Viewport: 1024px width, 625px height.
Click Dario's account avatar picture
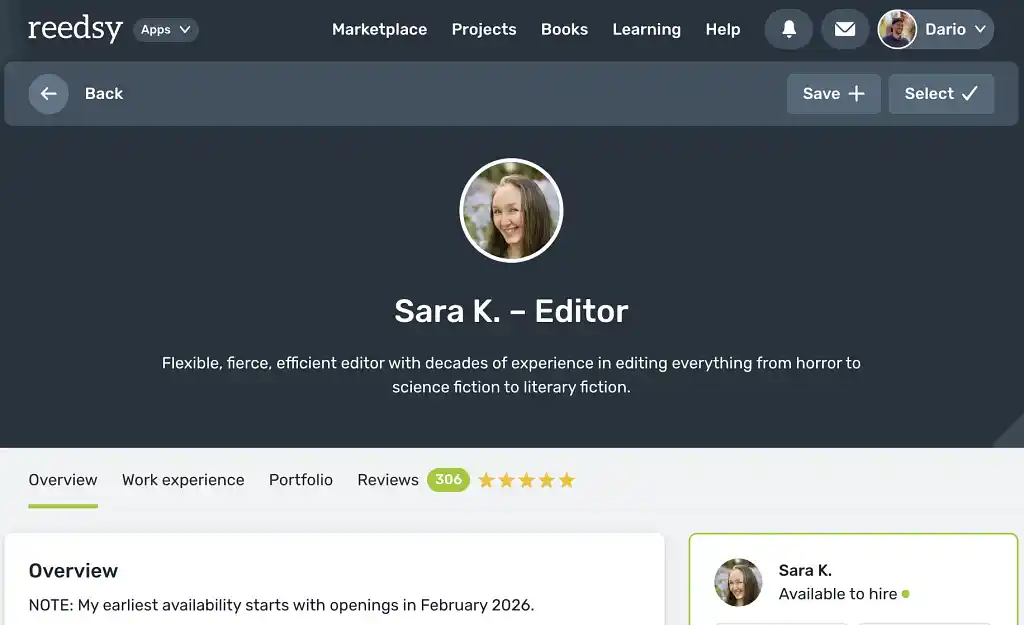[897, 29]
